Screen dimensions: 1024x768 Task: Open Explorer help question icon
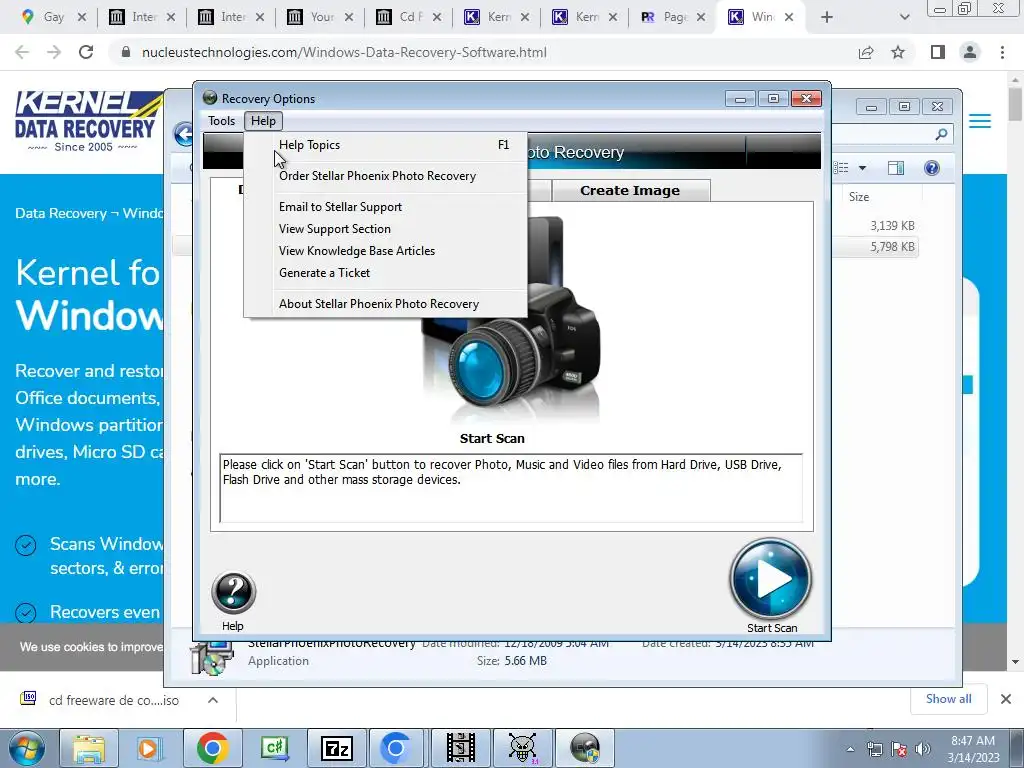(932, 168)
